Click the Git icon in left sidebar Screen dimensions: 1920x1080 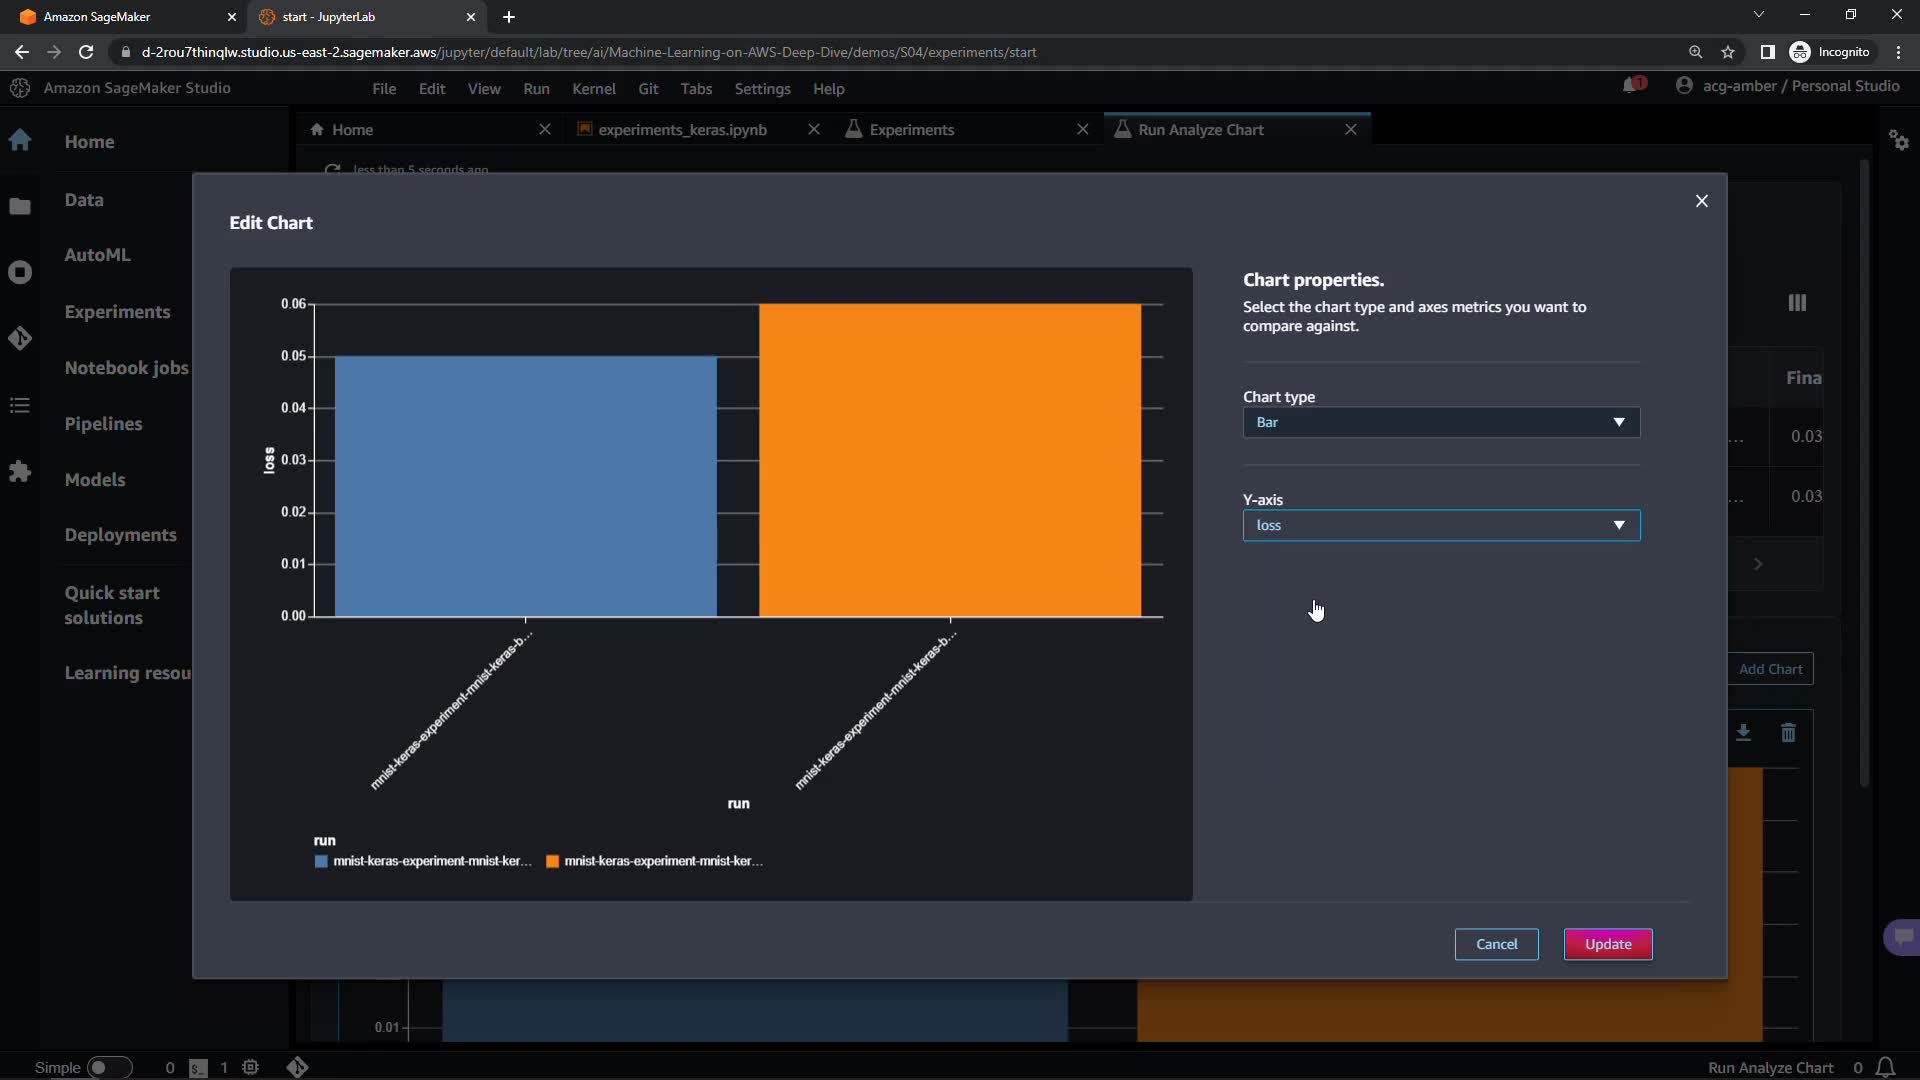(20, 339)
